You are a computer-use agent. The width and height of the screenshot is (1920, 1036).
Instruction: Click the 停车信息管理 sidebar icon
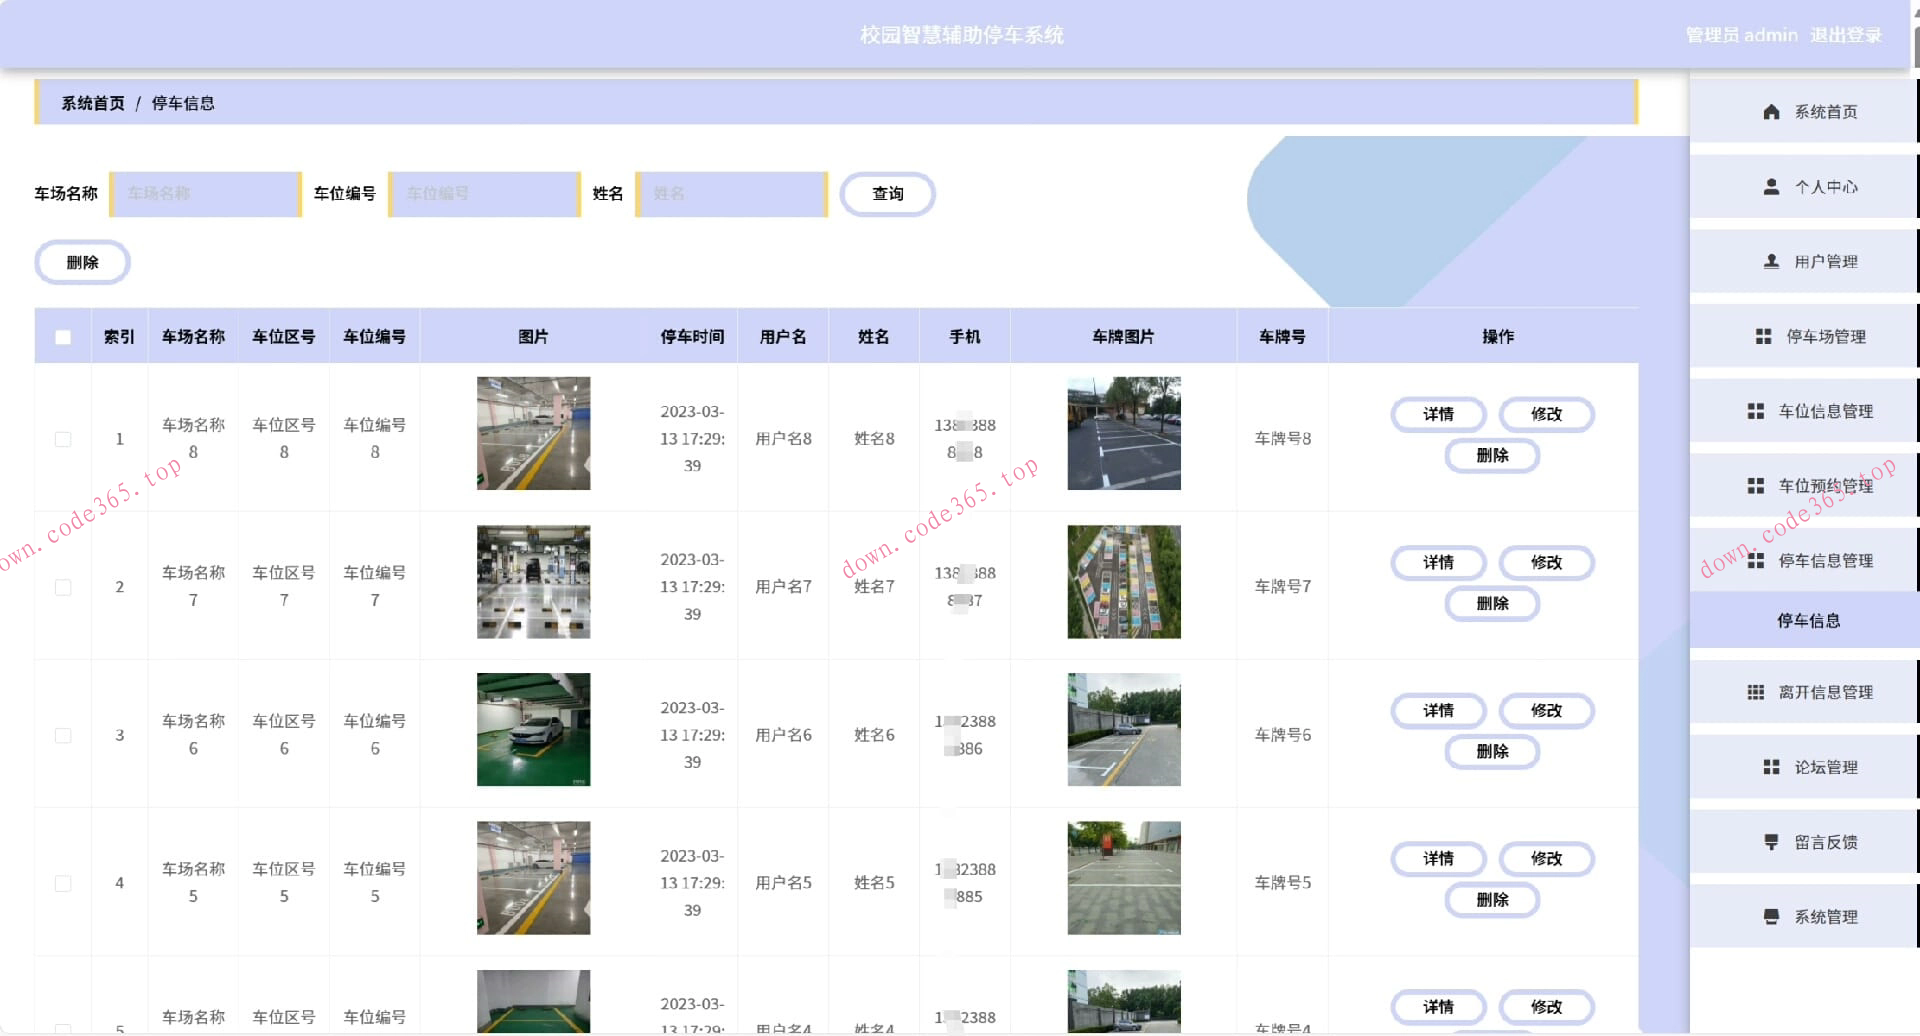1756,560
